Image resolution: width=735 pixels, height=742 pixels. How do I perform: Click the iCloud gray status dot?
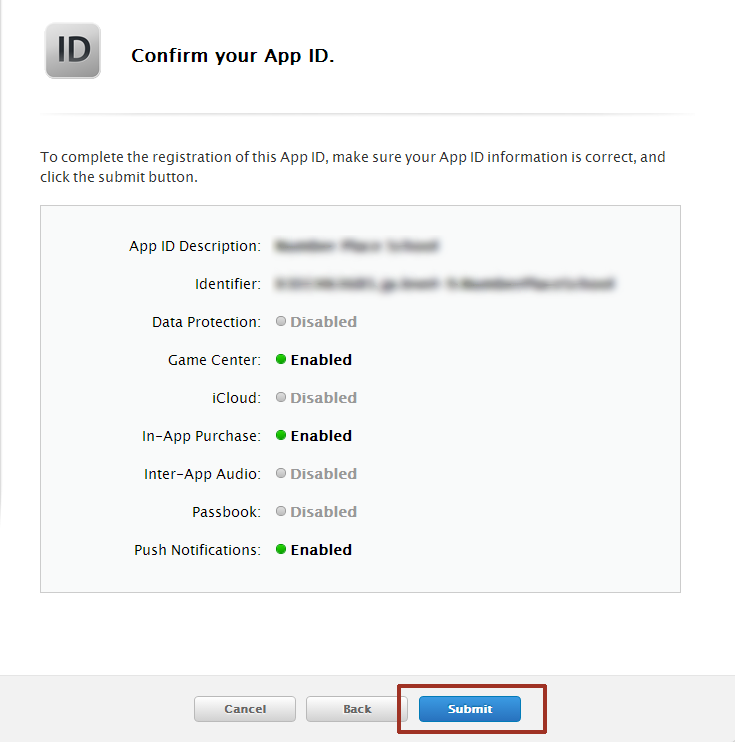point(281,397)
